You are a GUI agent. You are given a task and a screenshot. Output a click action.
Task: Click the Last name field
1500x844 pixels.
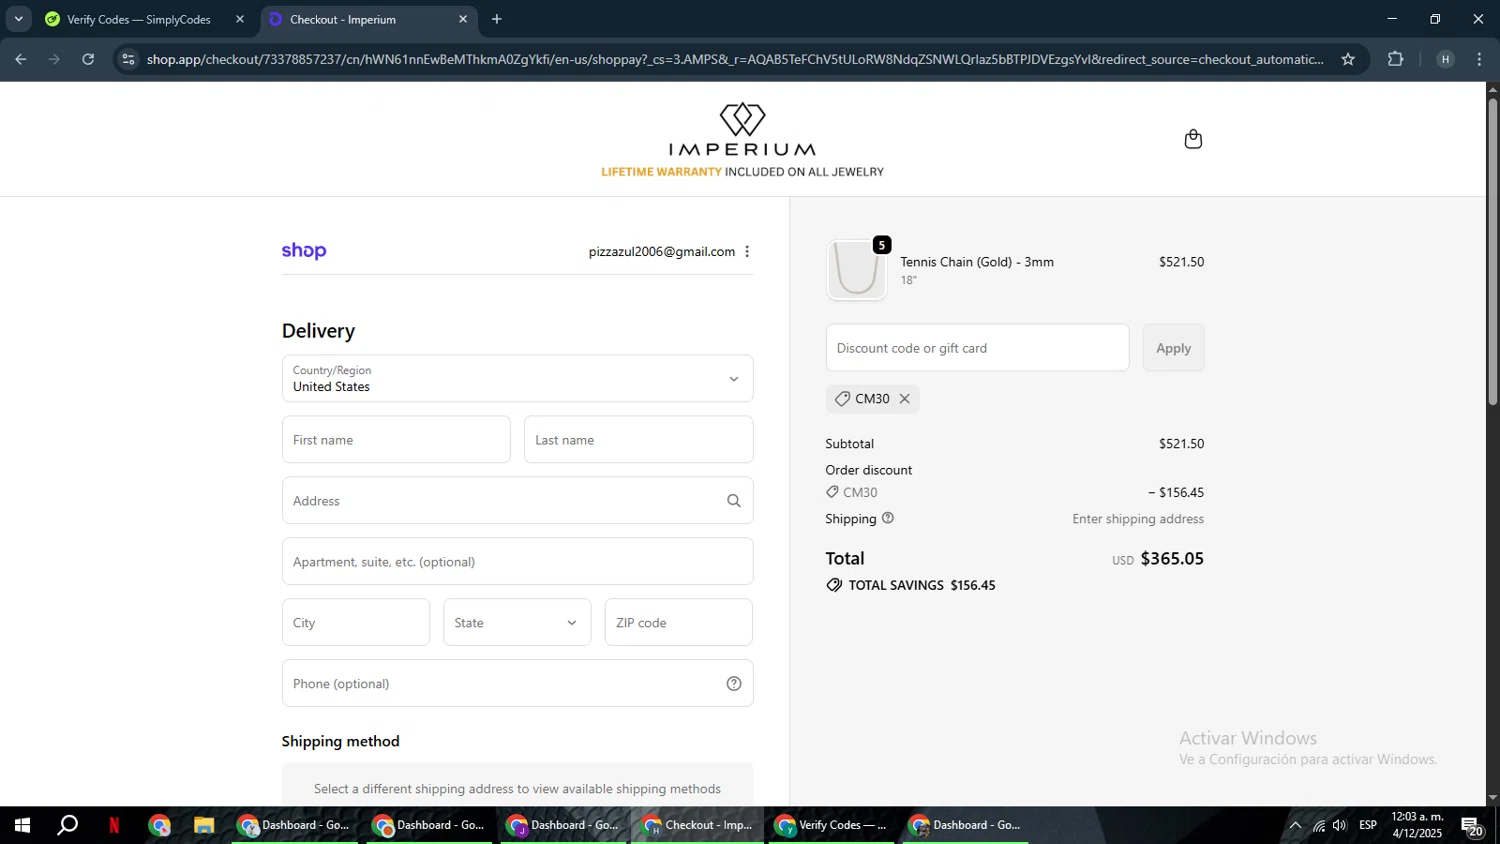tap(638, 440)
